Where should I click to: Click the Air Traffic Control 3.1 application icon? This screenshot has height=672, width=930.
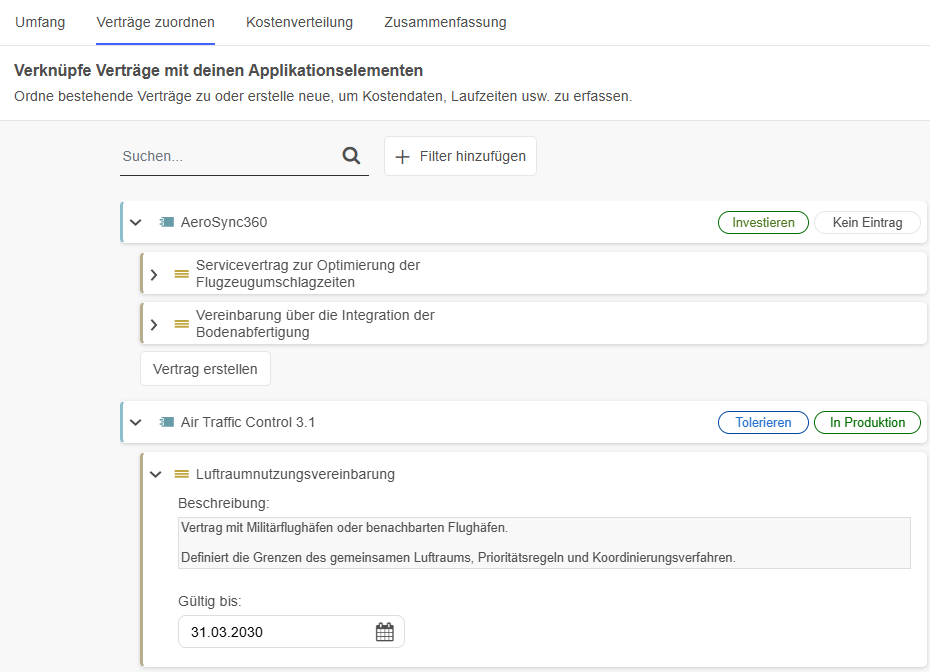pyautogui.click(x=166, y=422)
